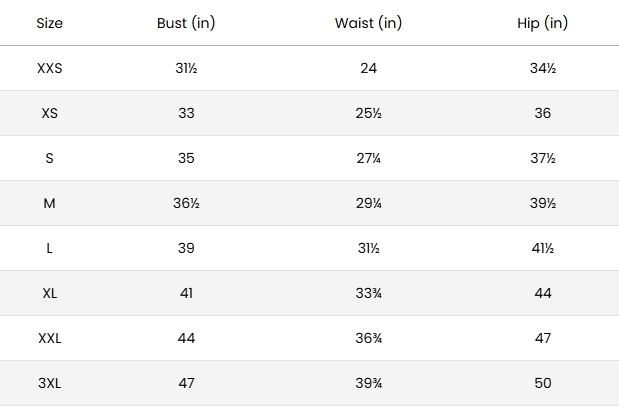Image resolution: width=619 pixels, height=406 pixels.
Task: Select the hip value for size XL
Action: point(543,293)
